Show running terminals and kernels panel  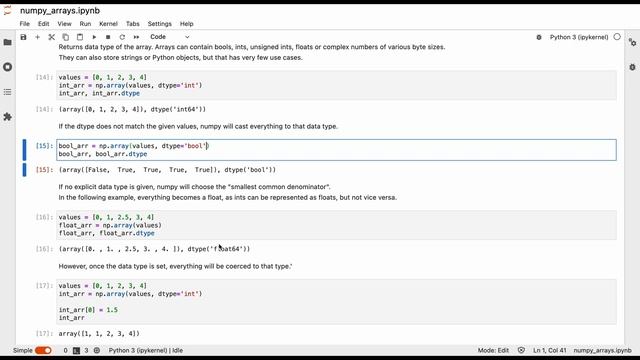click(7, 67)
